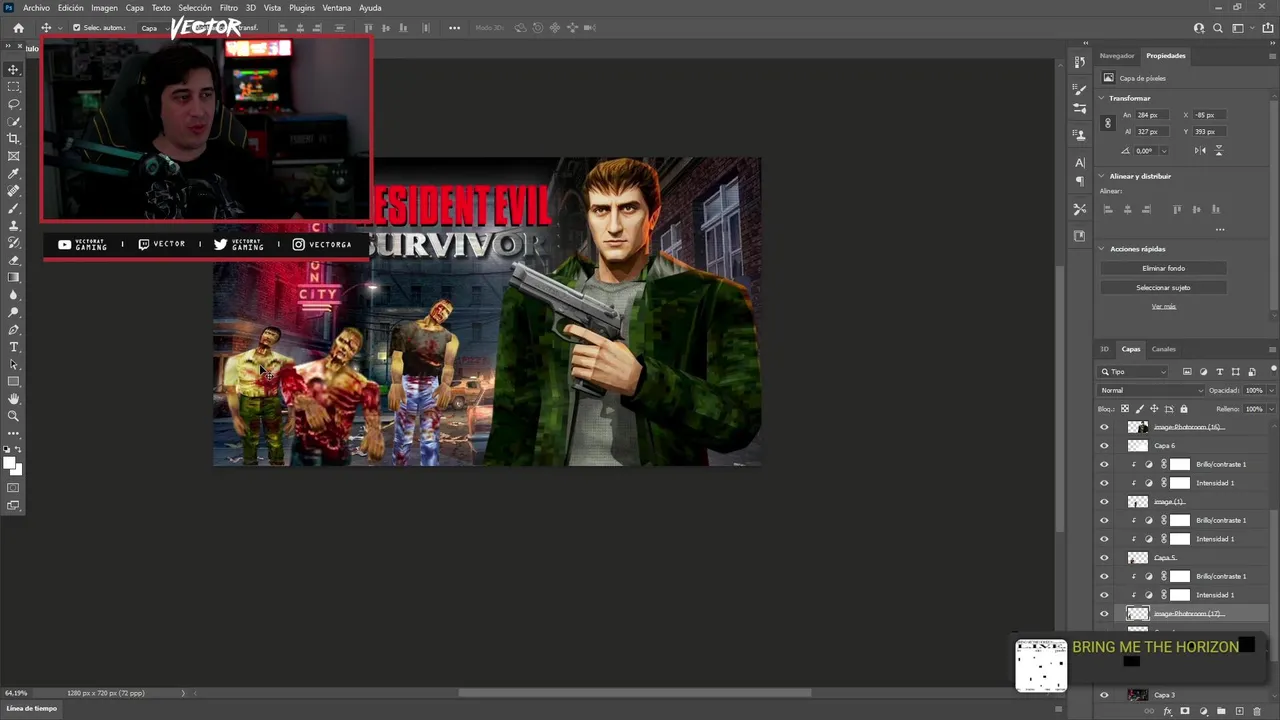Filter layers by text type
This screenshot has width=1280, height=720.
tap(1219, 372)
